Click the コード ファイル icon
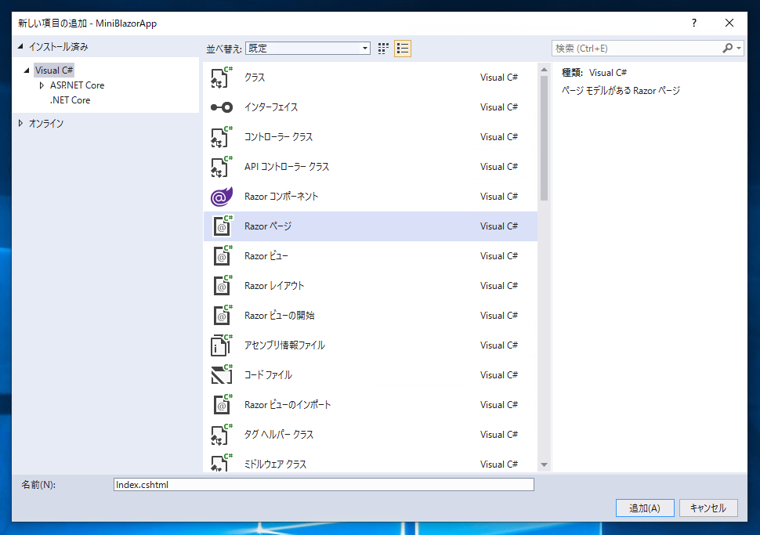Image resolution: width=760 pixels, height=535 pixels. tap(222, 375)
